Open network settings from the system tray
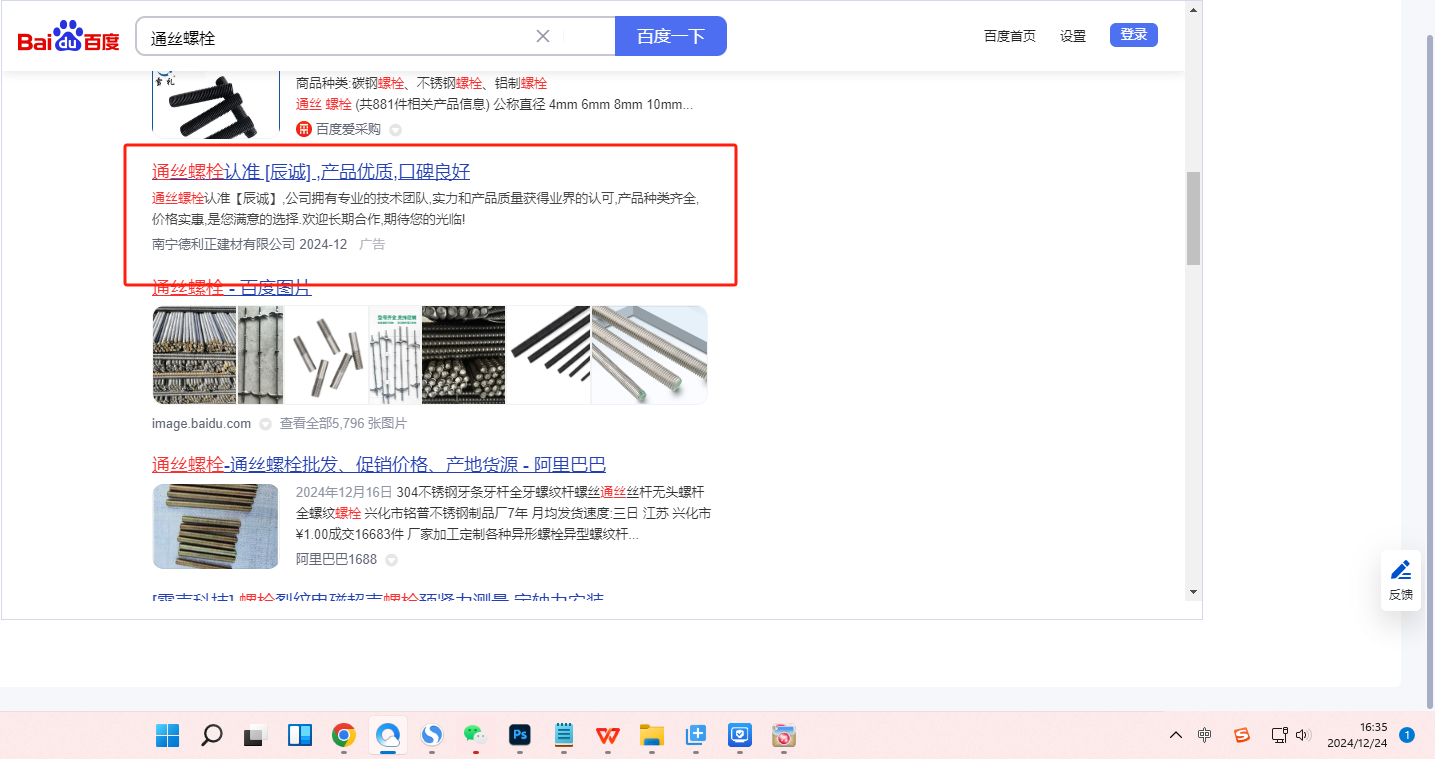The width and height of the screenshot is (1435, 759). 1279,735
